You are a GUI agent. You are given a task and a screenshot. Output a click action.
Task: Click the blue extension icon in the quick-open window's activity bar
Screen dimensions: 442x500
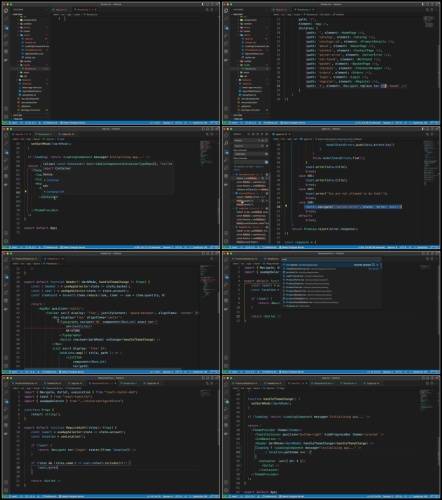(227, 277)
